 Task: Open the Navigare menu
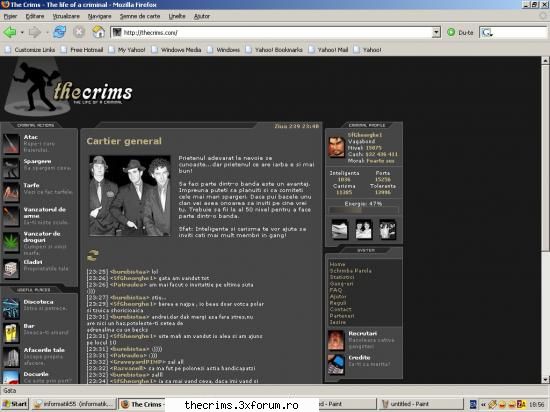click(x=100, y=16)
